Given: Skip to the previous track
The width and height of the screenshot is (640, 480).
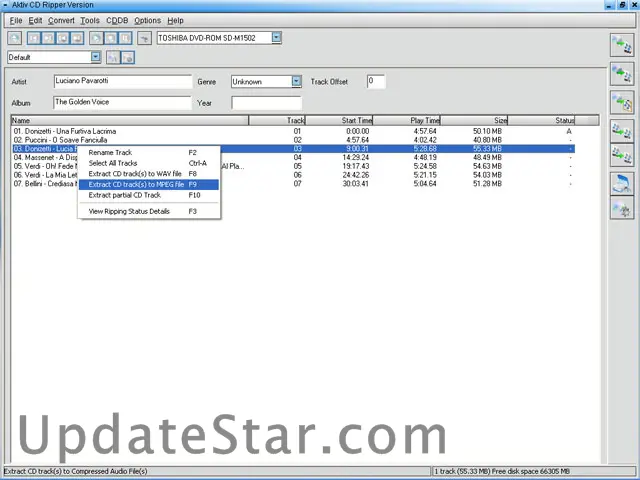Looking at the screenshot, I should pyautogui.click(x=34, y=38).
